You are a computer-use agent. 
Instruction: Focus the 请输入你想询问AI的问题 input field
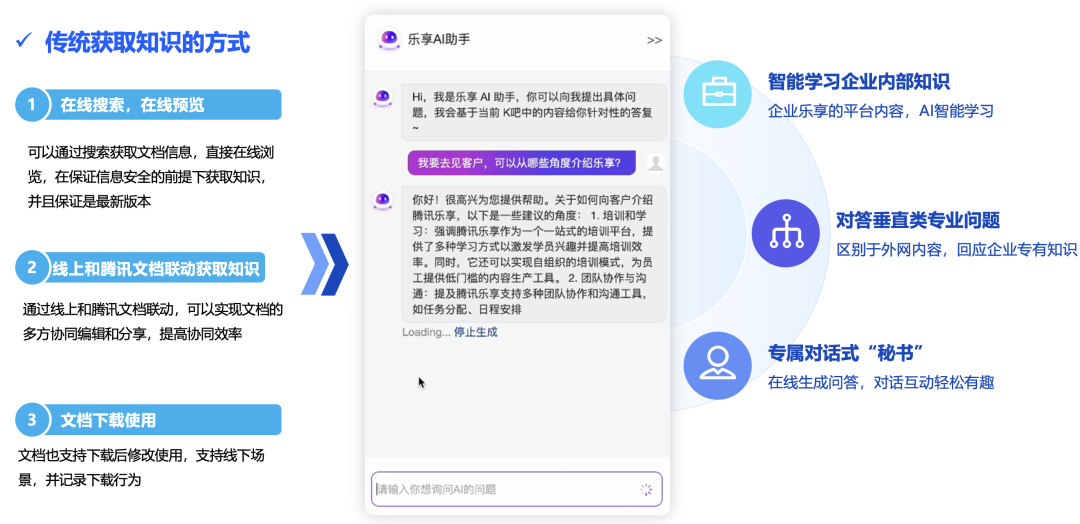[x=517, y=489]
